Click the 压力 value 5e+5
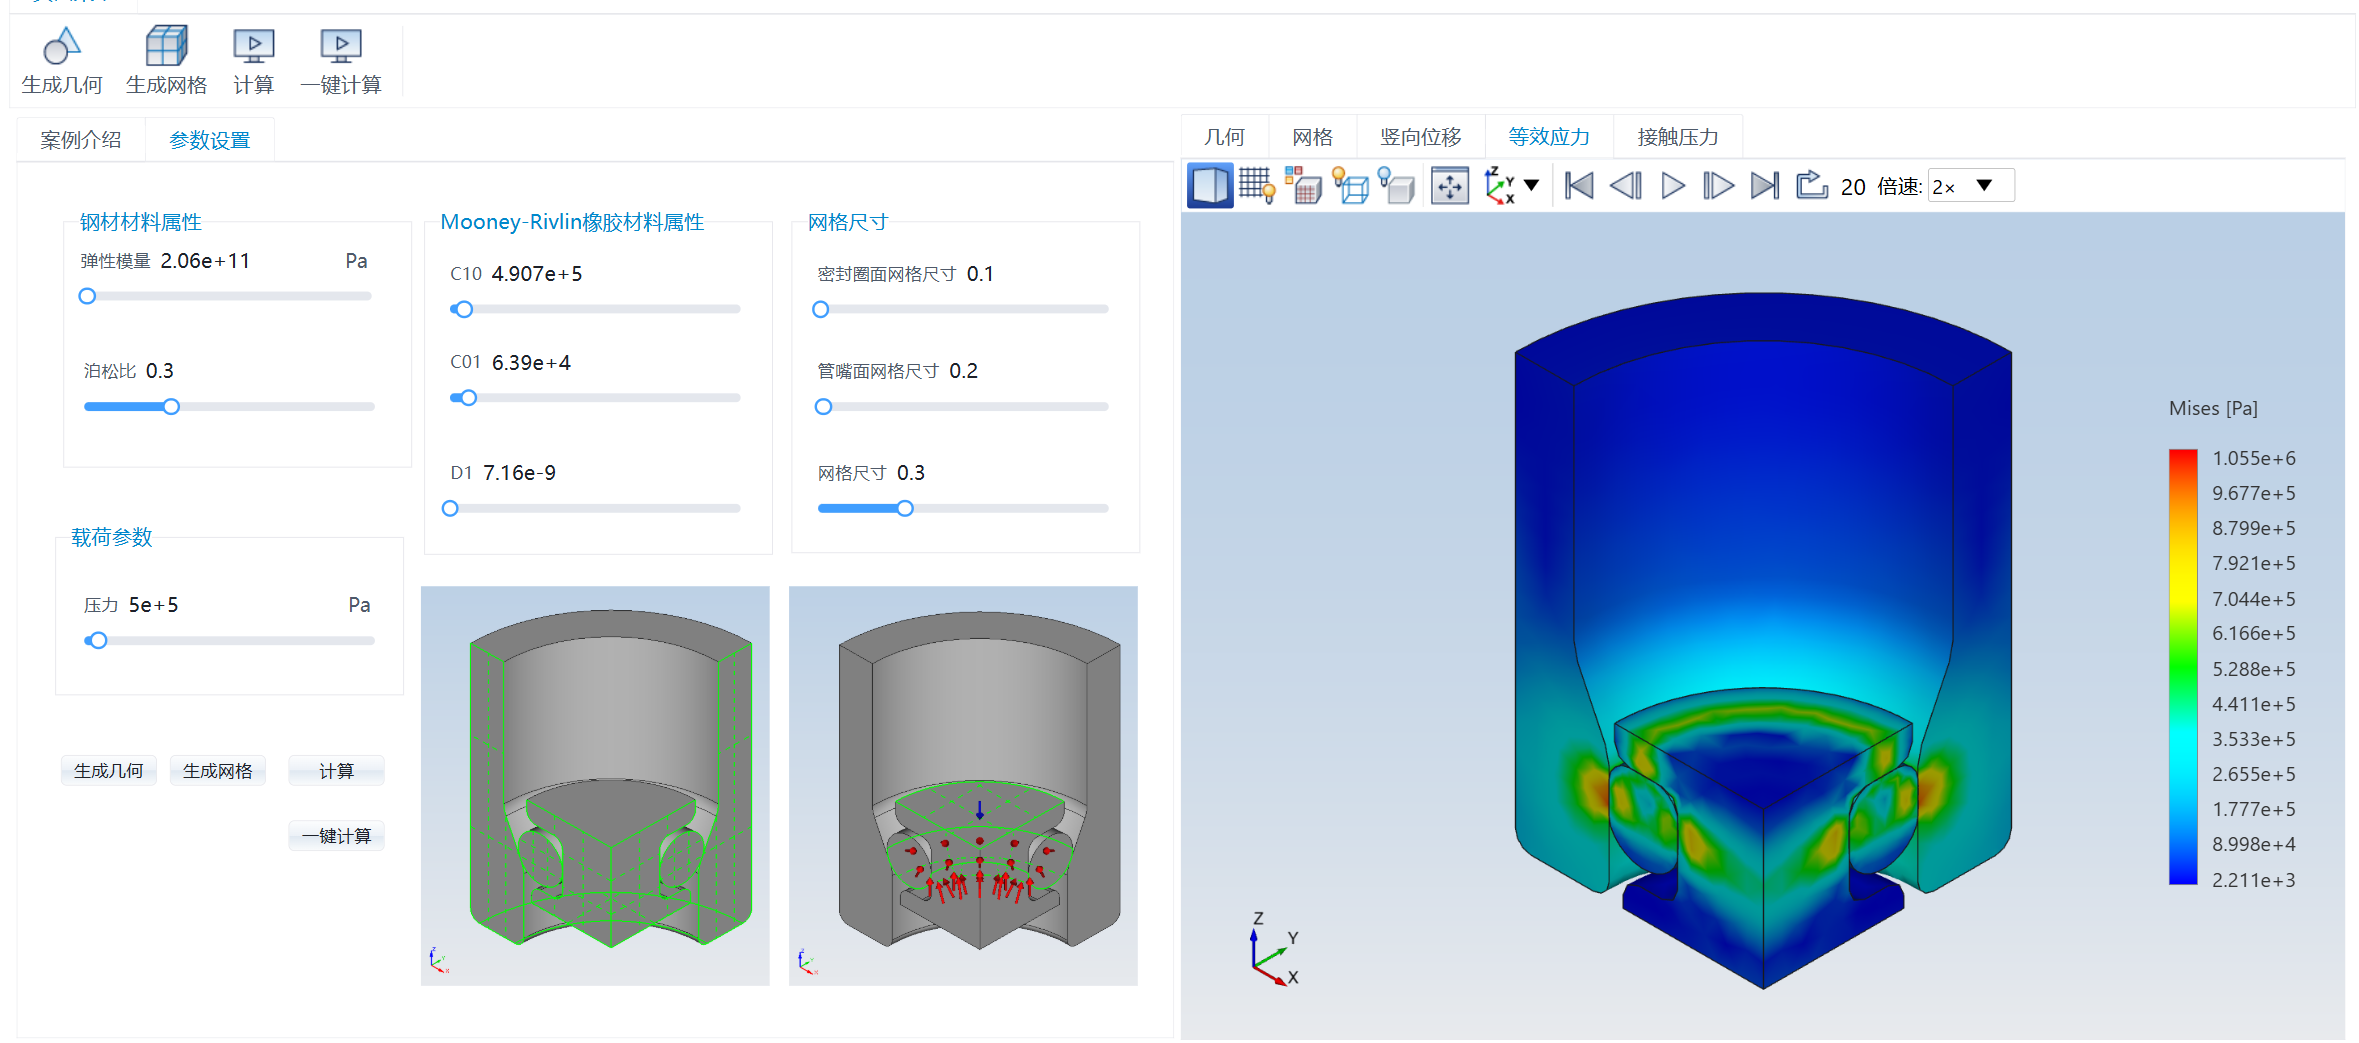This screenshot has height=1043, width=2359. pyautogui.click(x=154, y=605)
